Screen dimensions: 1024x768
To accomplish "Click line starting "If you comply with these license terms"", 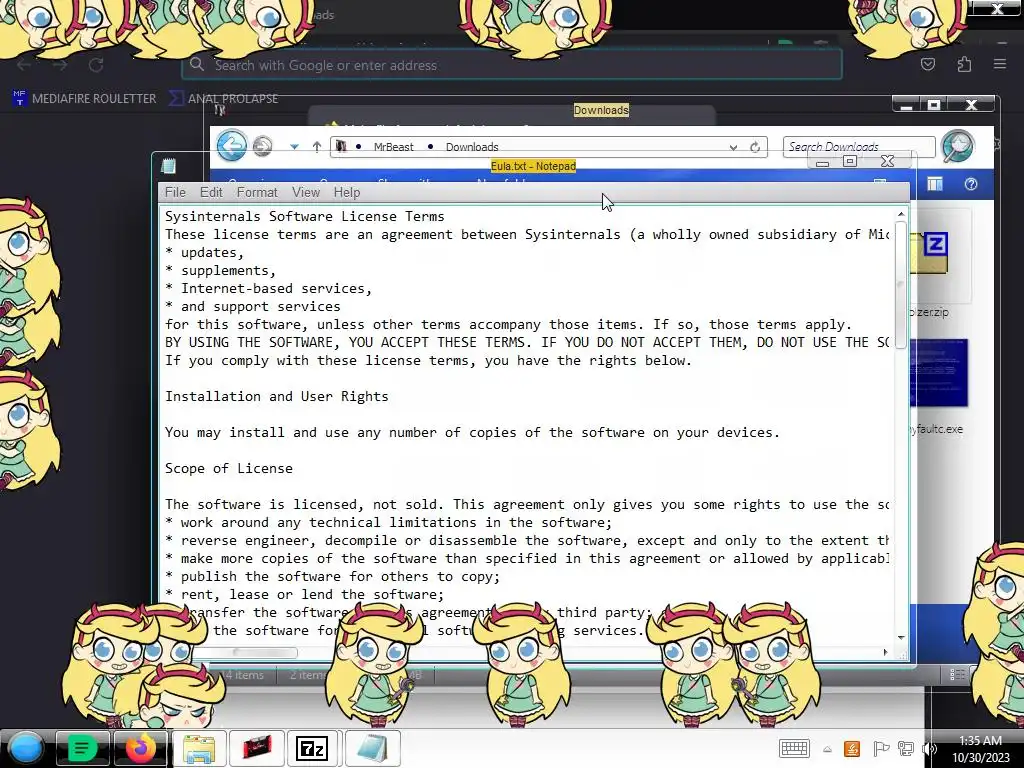I will 428,360.
